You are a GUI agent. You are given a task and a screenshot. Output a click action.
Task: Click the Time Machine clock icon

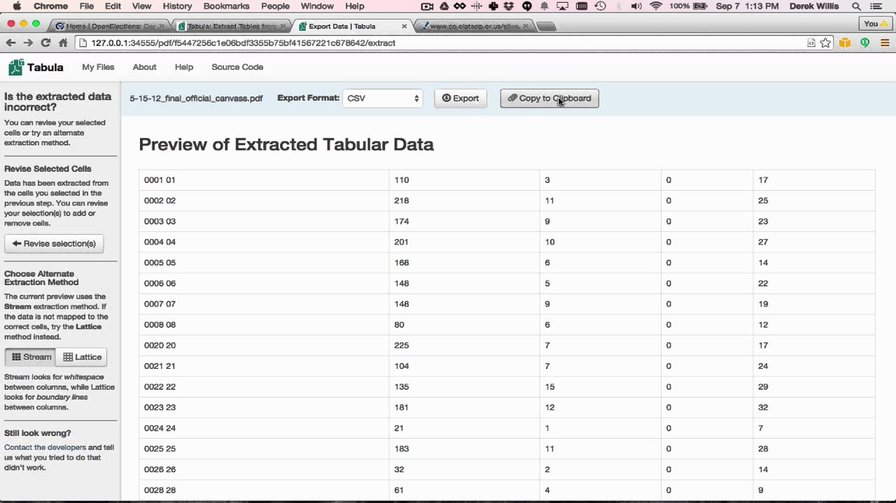[x=600, y=6]
